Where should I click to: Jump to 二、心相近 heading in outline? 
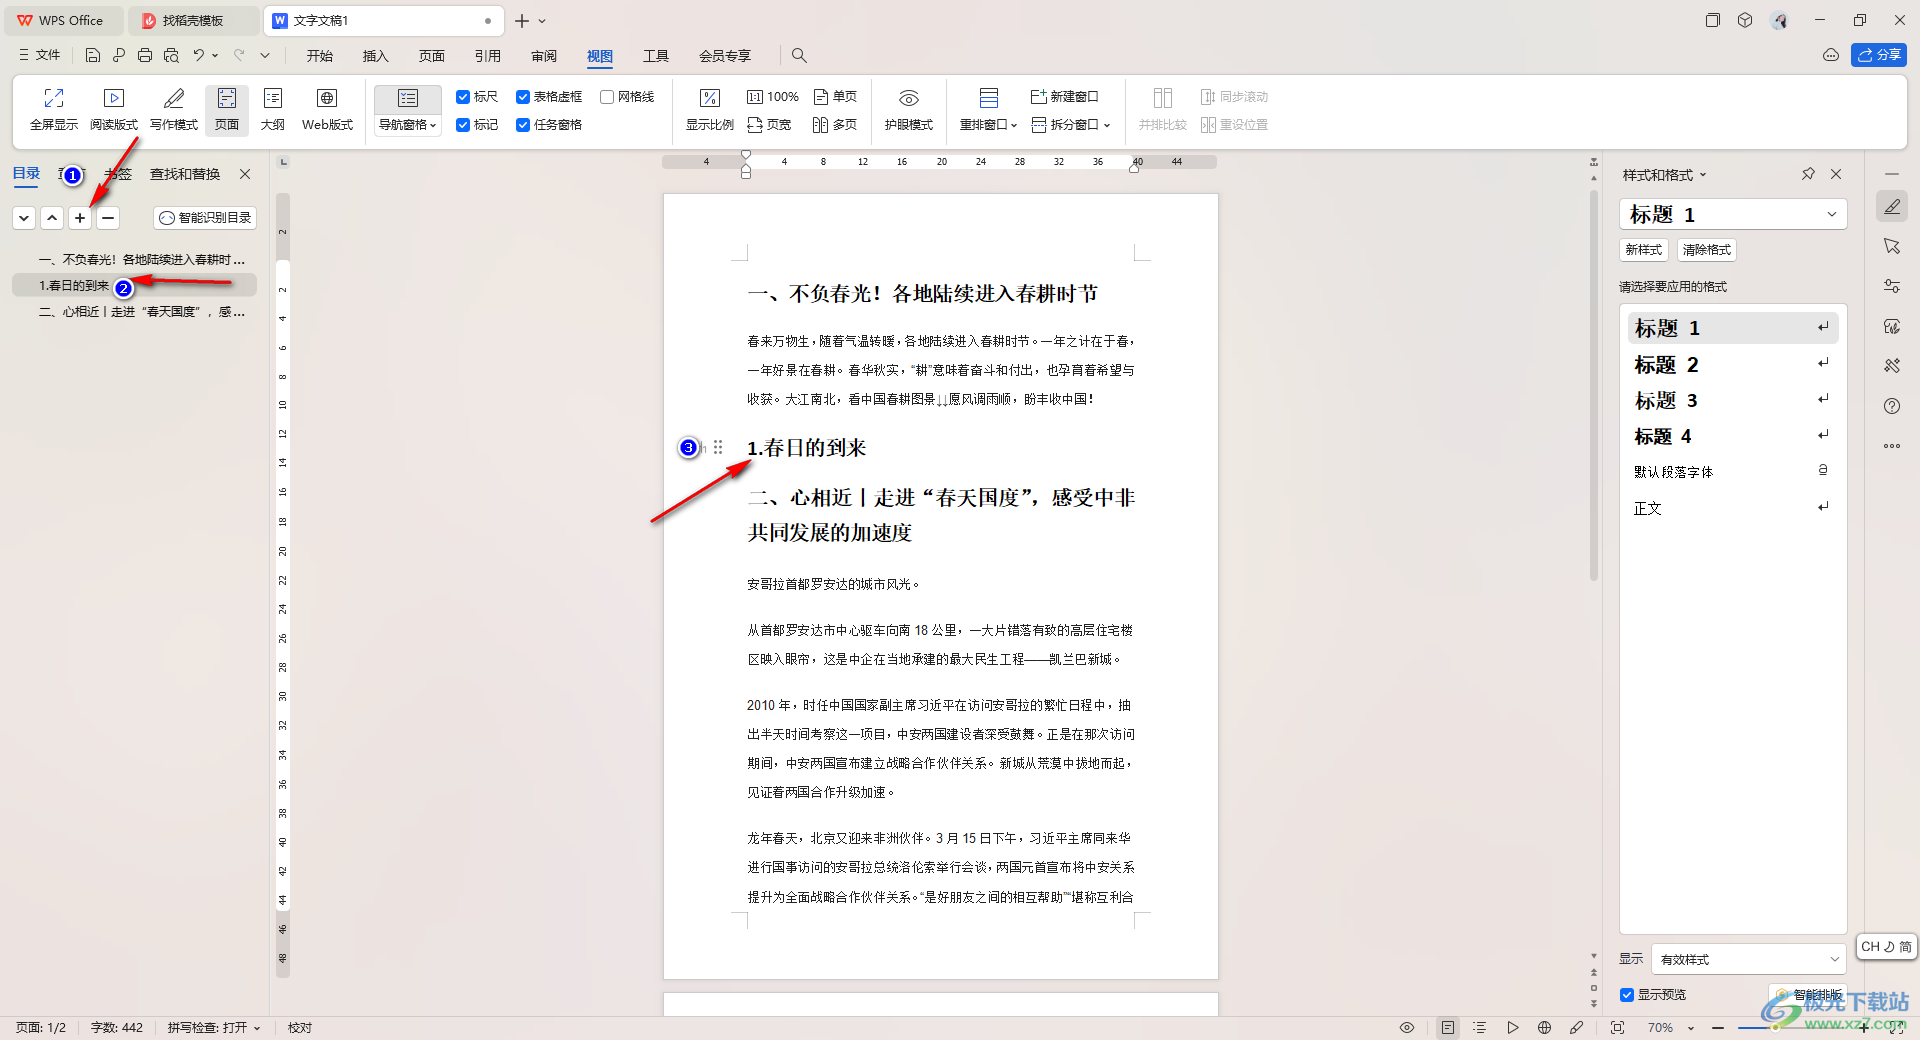(x=135, y=312)
